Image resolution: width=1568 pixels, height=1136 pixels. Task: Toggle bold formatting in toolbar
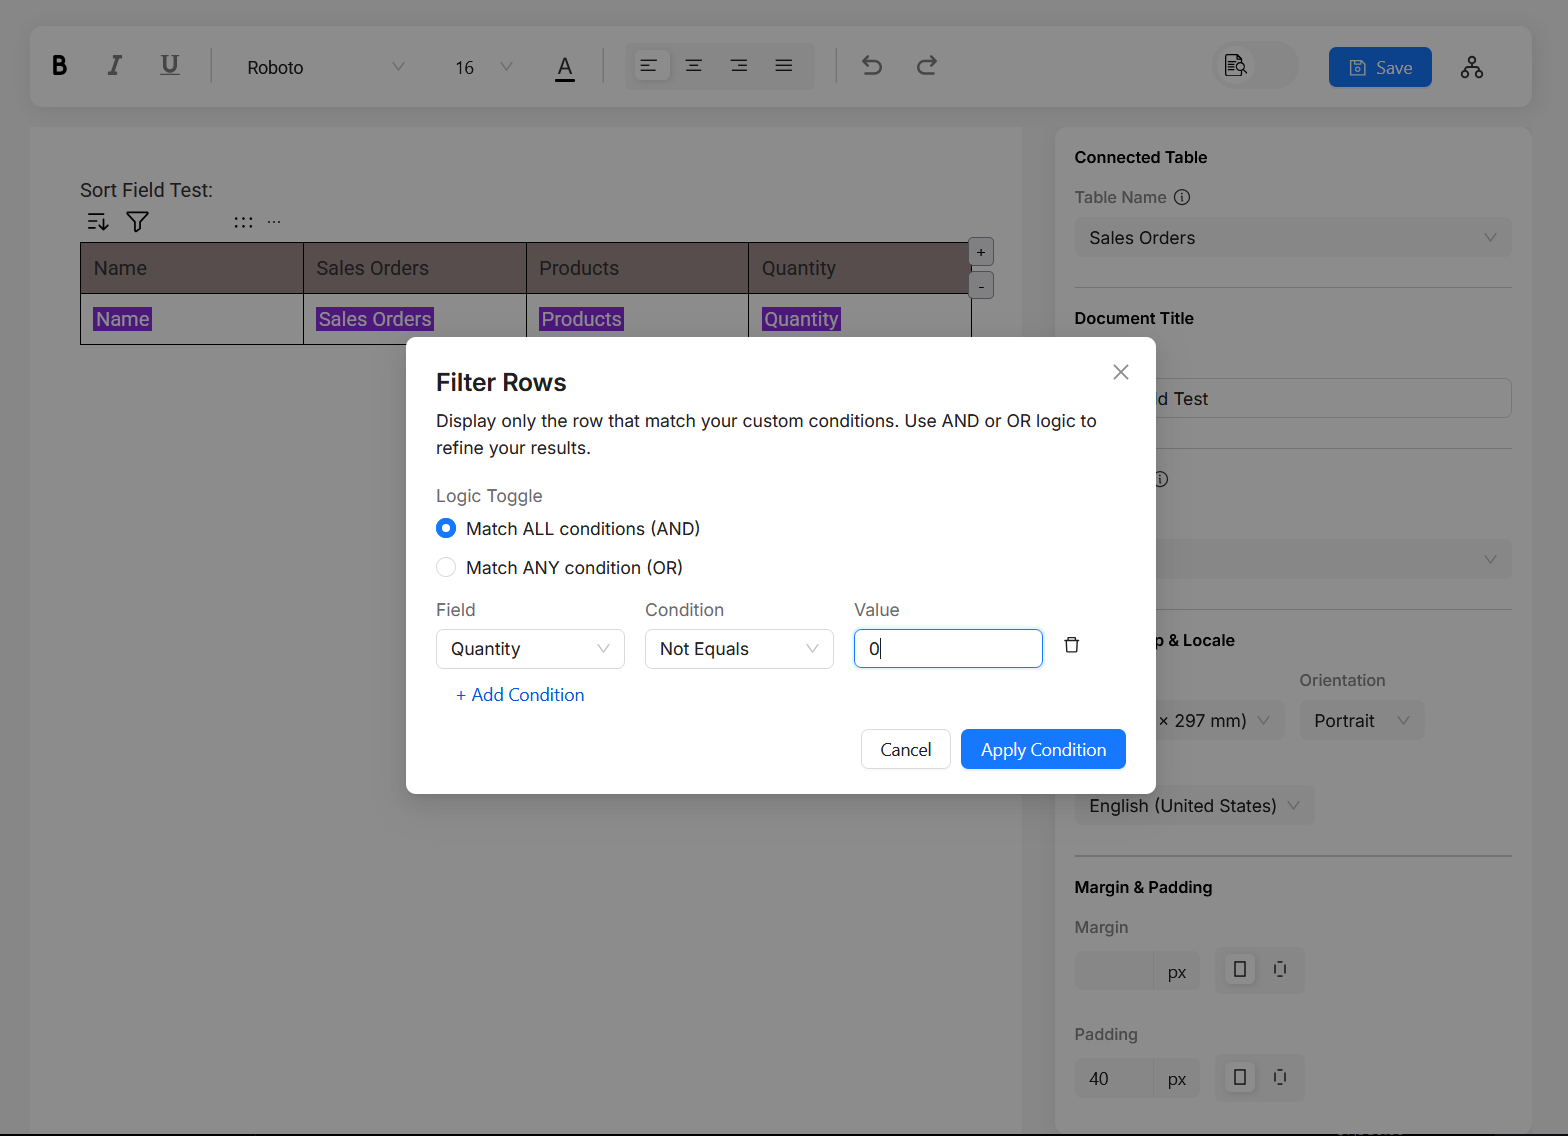[x=59, y=66]
